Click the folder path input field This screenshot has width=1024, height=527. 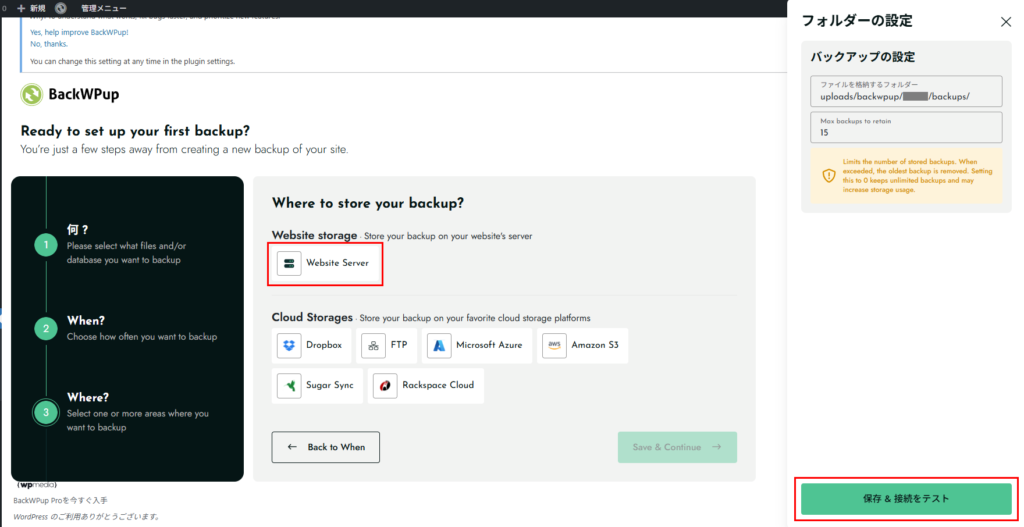(905, 97)
